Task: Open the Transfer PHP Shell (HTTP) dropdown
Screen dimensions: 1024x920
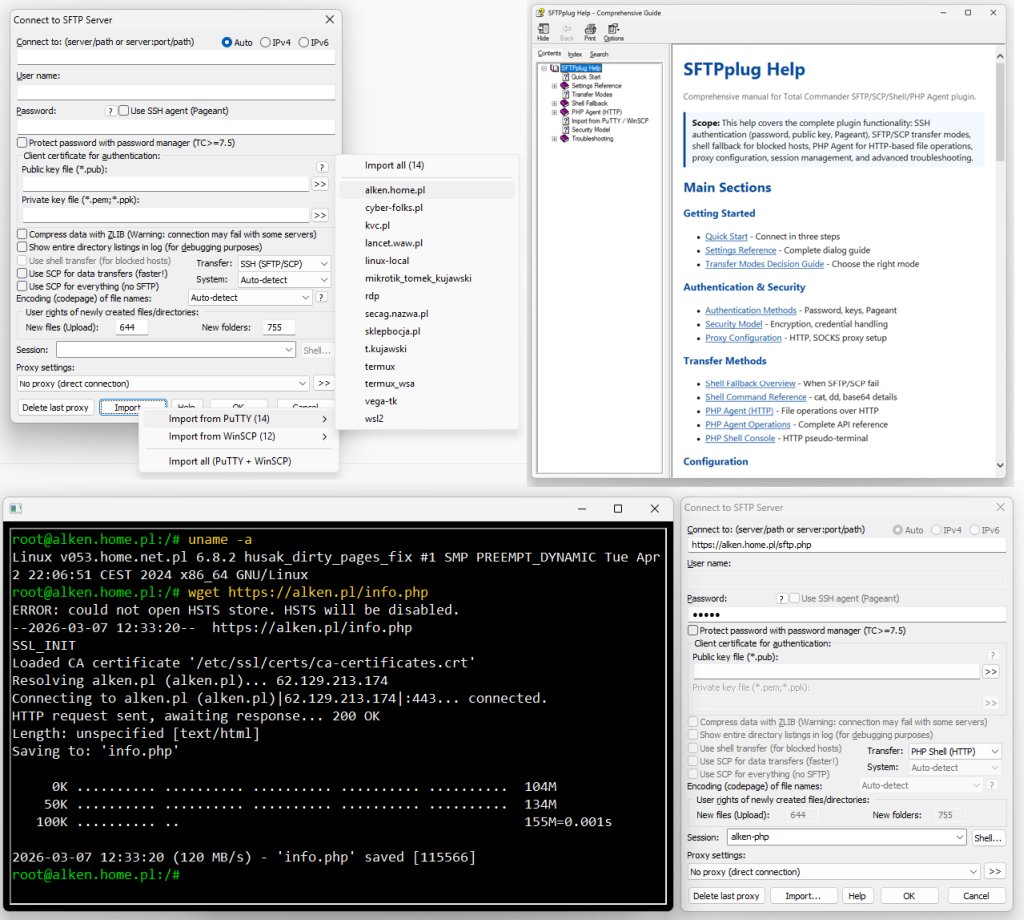Action: (x=954, y=752)
